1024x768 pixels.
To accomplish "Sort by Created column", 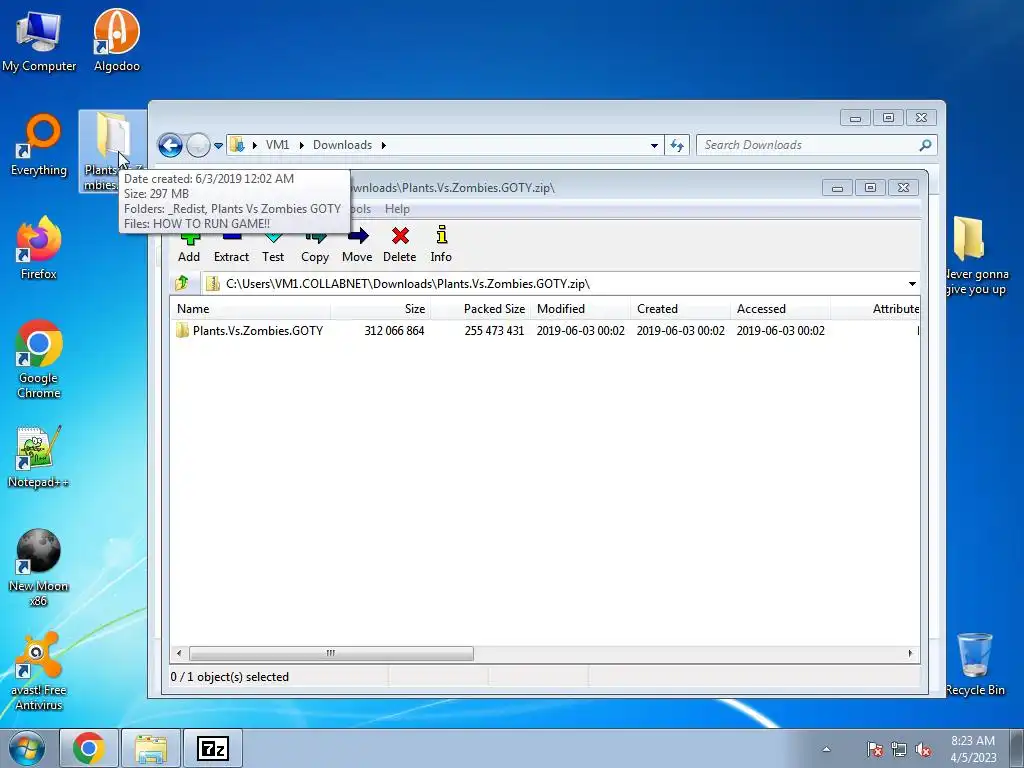I will pos(680,309).
